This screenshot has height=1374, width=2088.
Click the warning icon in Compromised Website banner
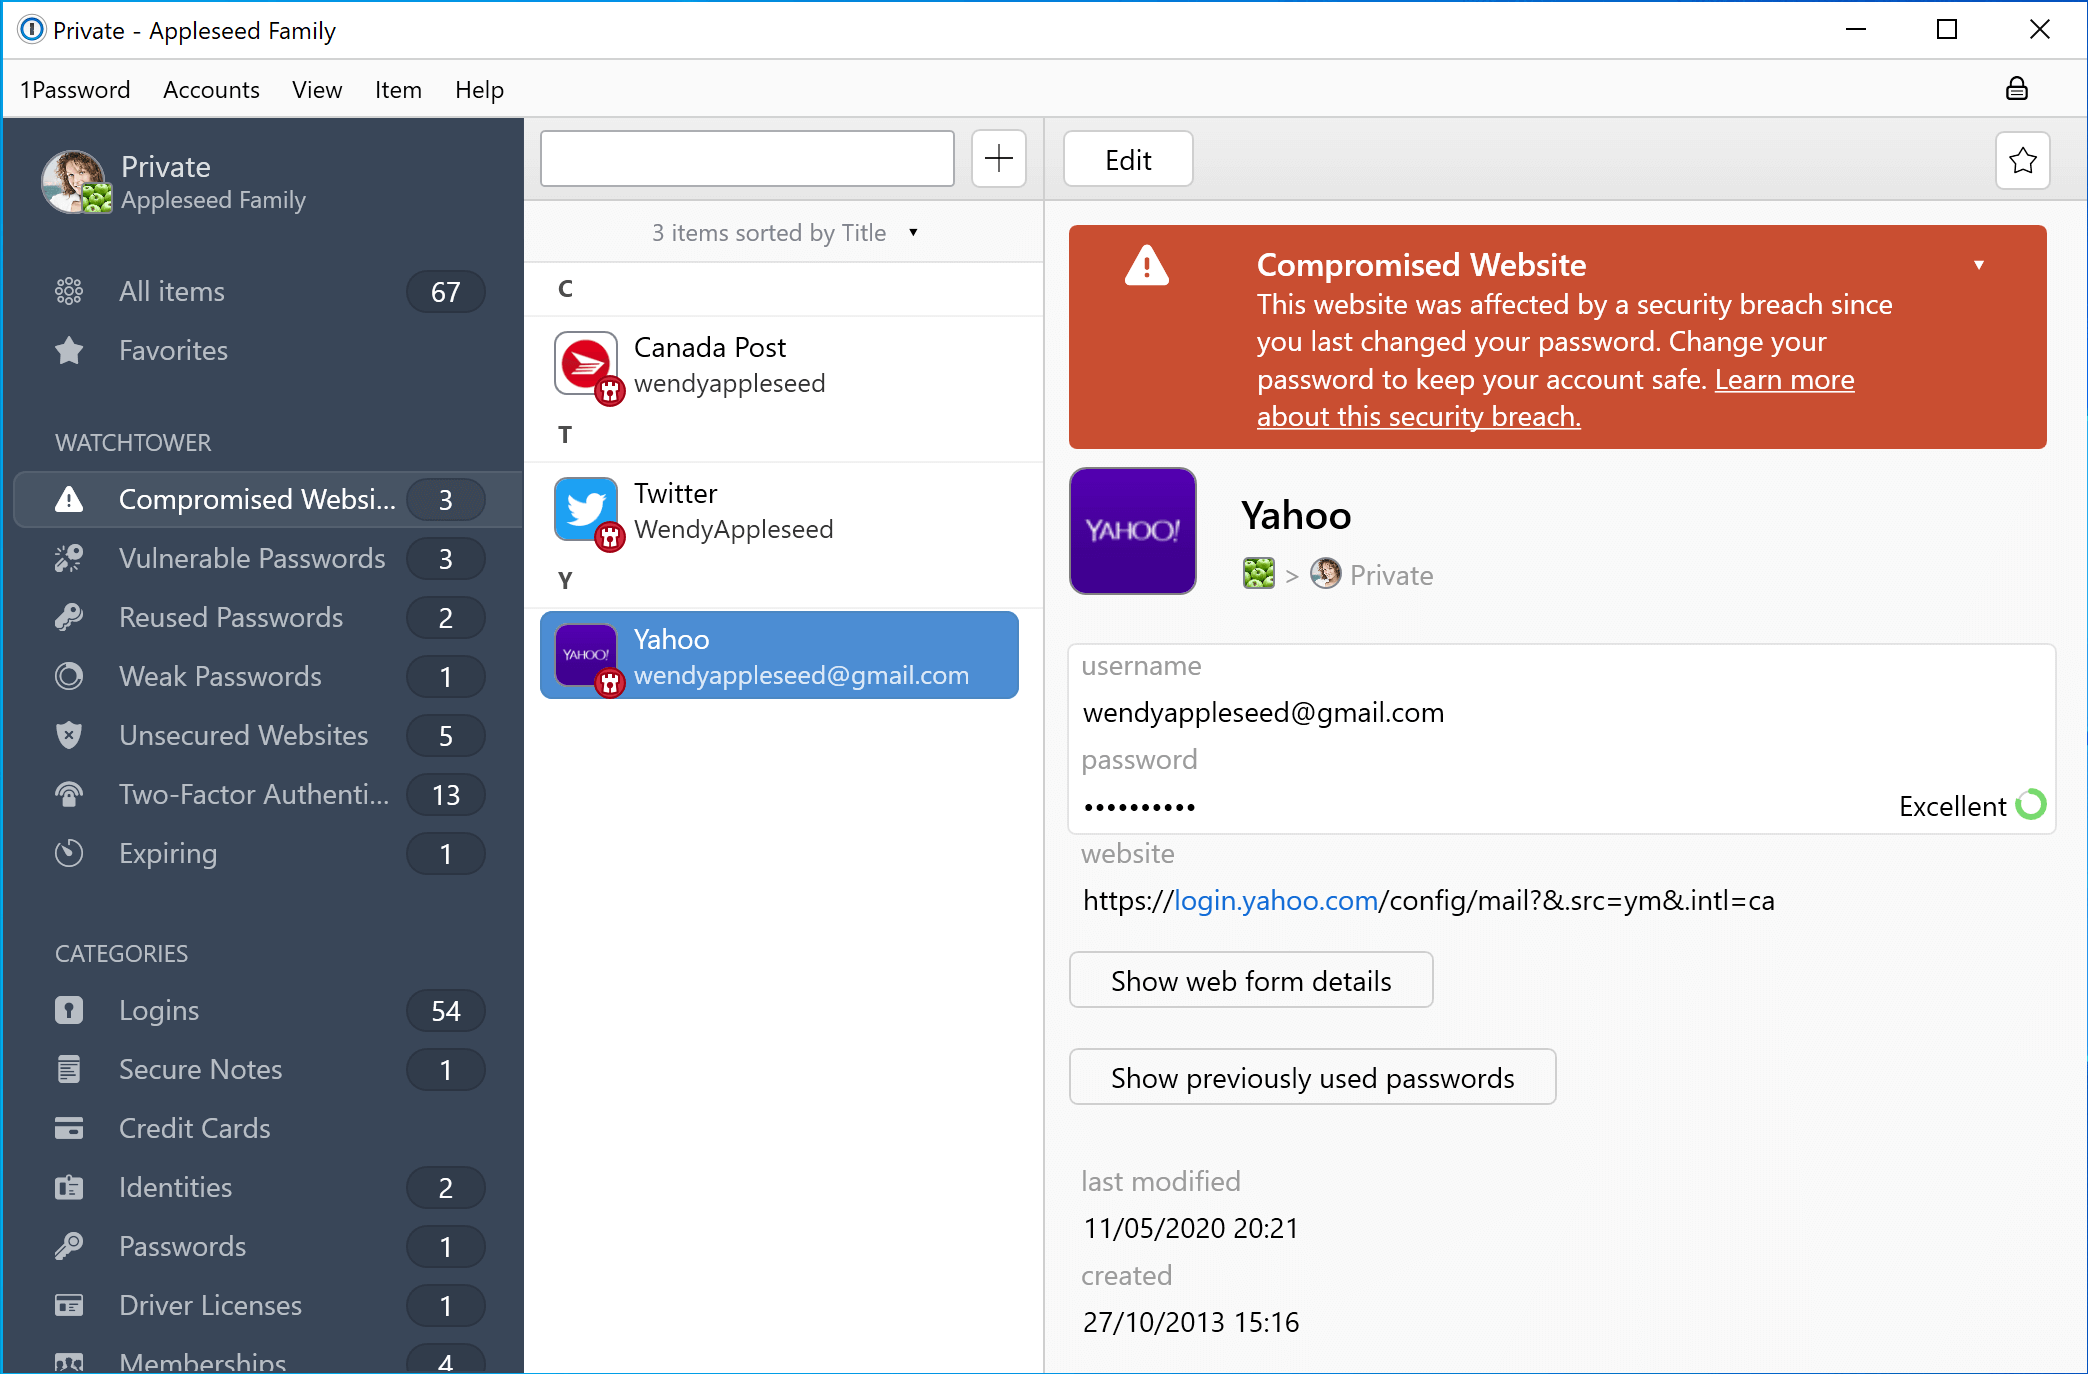[x=1147, y=266]
